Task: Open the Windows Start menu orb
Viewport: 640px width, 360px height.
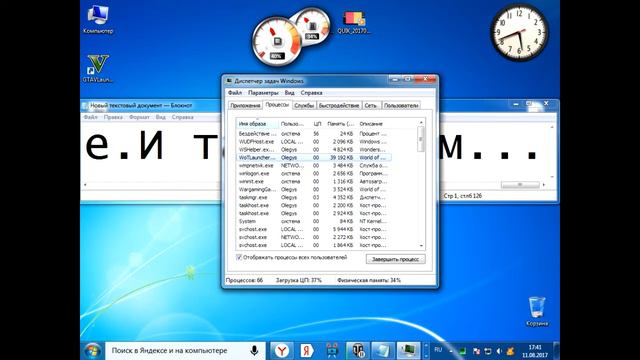Action: point(93,351)
